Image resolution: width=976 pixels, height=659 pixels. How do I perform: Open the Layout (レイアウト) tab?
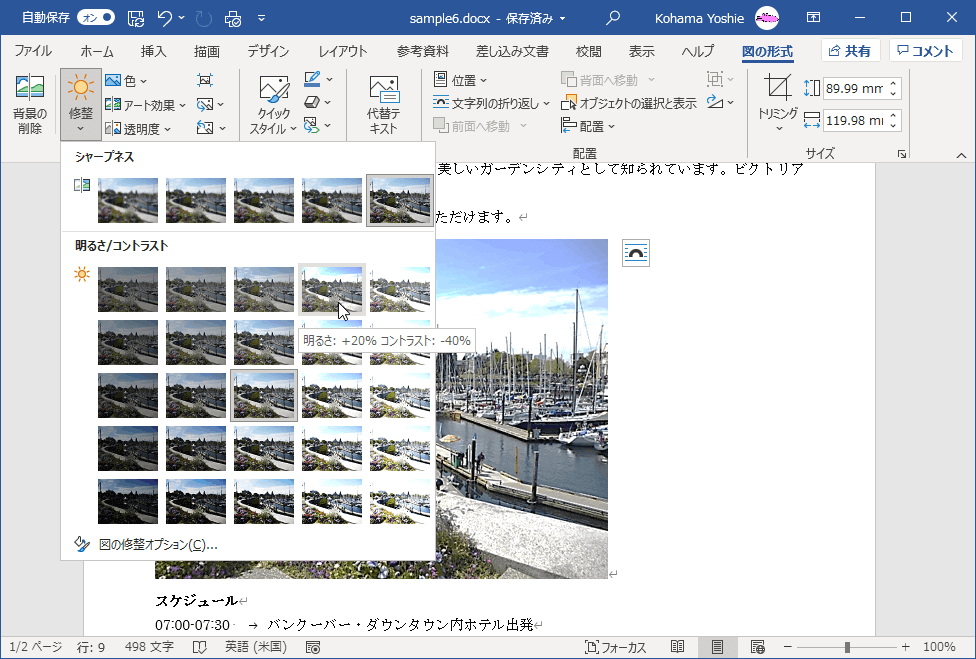(x=343, y=51)
